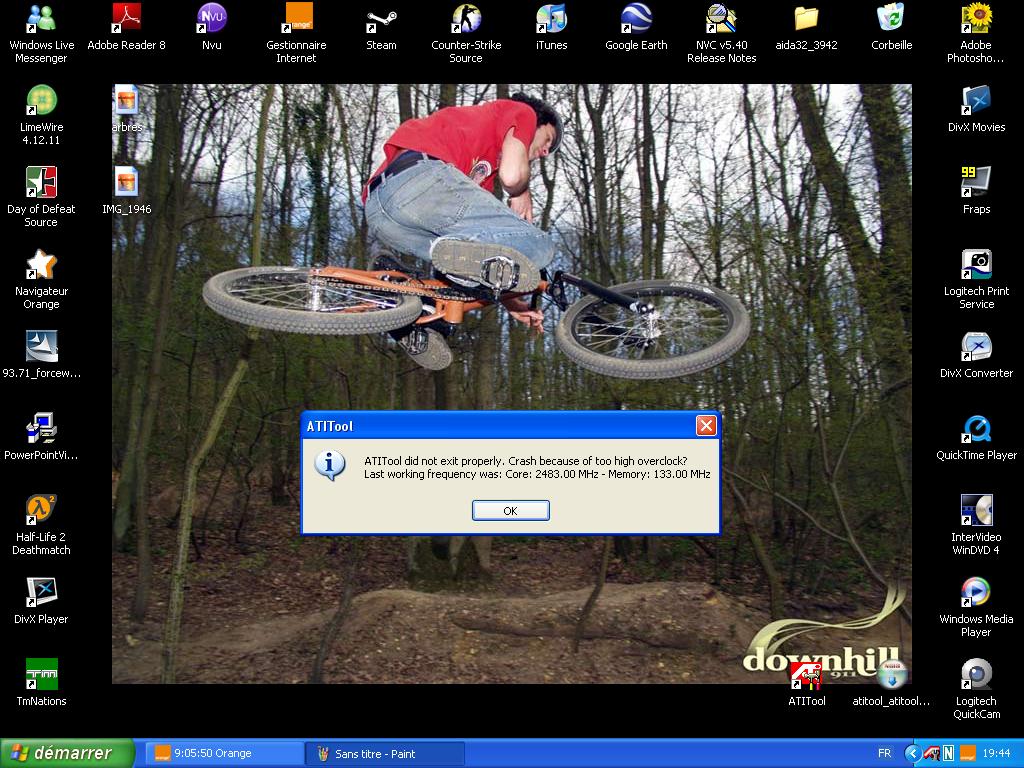Open the iTunes desktop icon
This screenshot has height=768, width=1024.
[551, 19]
